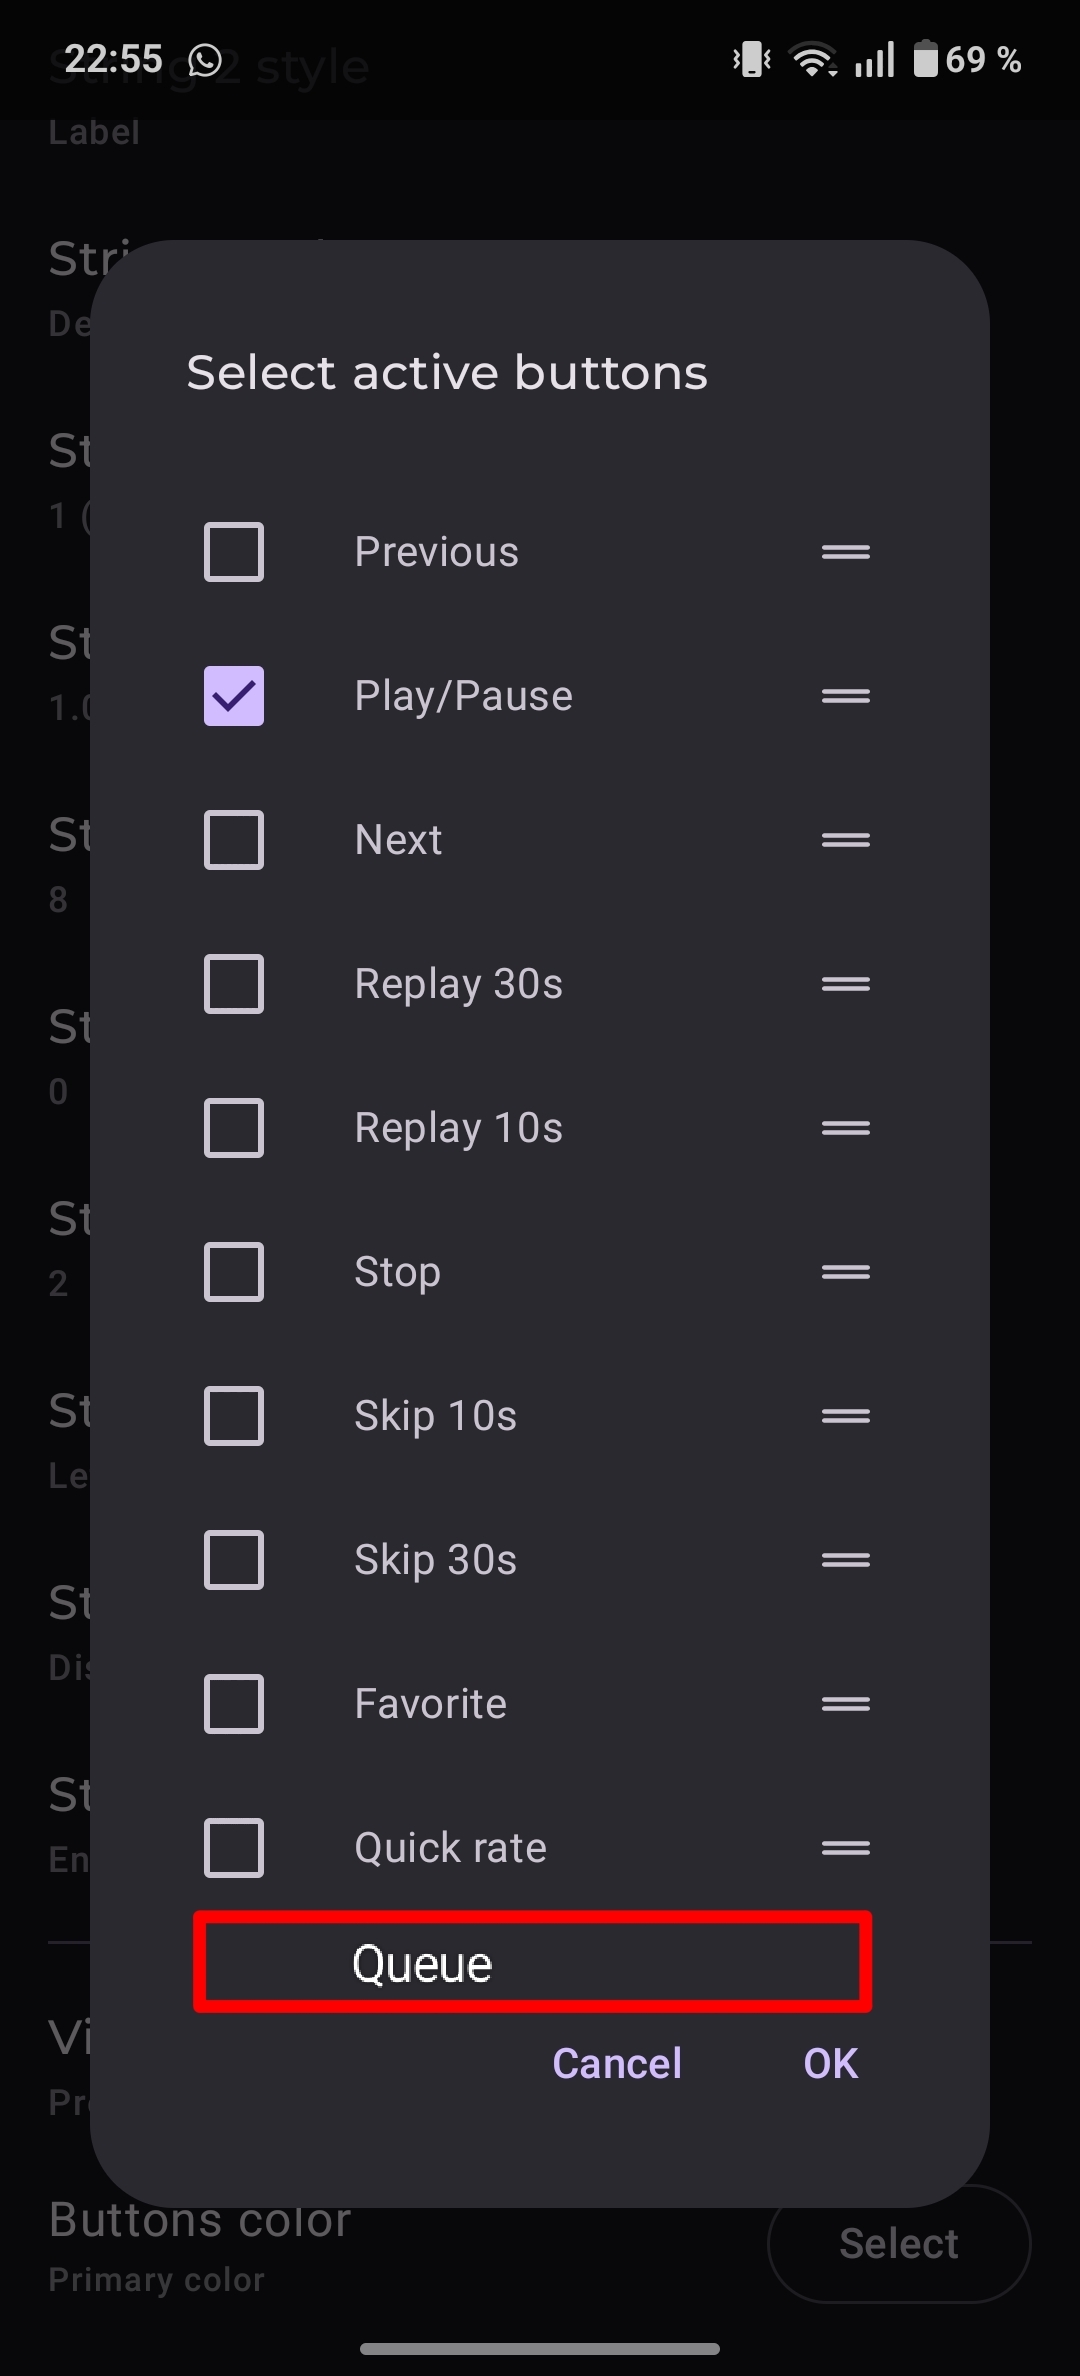The height and width of the screenshot is (2376, 1080).
Task: Tap the Replay 30s reorder handle
Action: (x=845, y=984)
